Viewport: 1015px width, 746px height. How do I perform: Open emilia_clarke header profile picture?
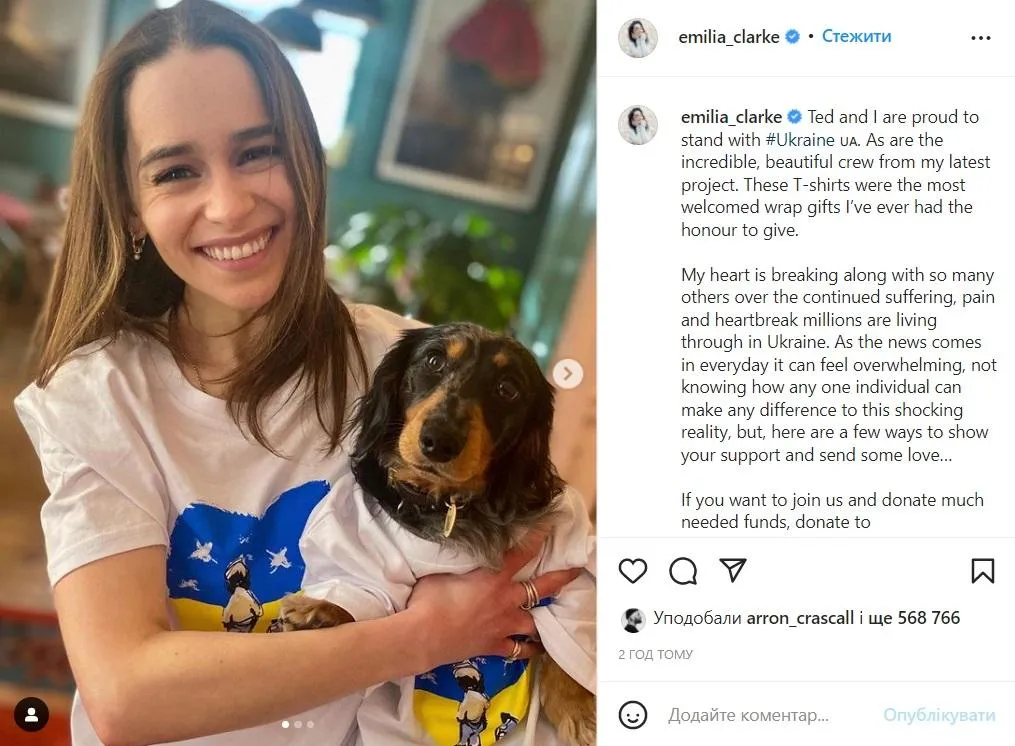(x=638, y=38)
